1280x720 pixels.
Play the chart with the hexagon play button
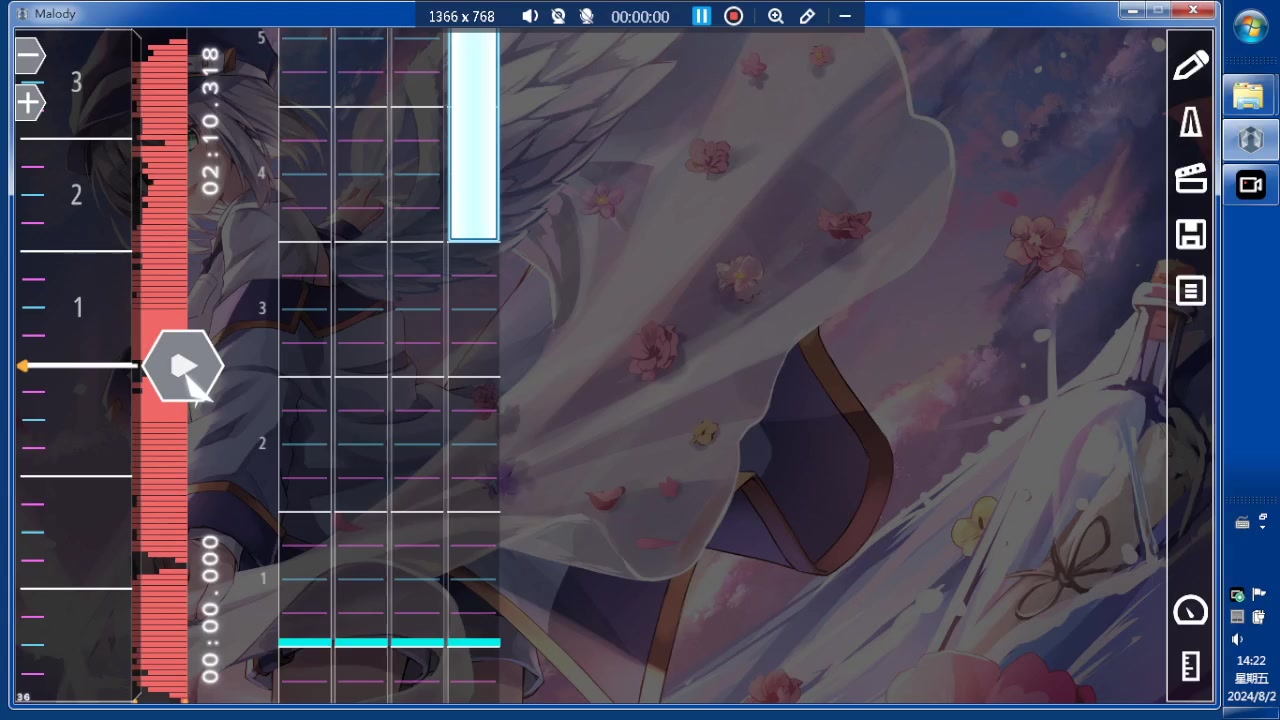pos(183,366)
